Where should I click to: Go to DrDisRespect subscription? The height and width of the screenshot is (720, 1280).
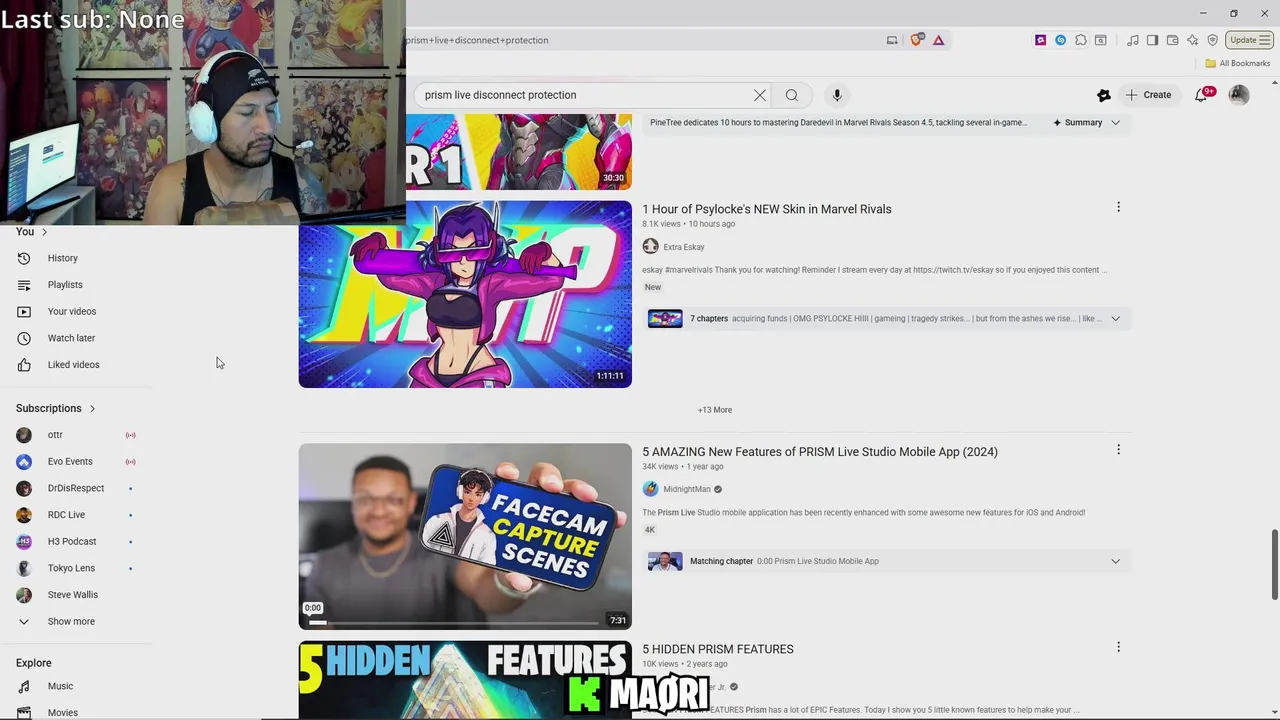(x=76, y=488)
